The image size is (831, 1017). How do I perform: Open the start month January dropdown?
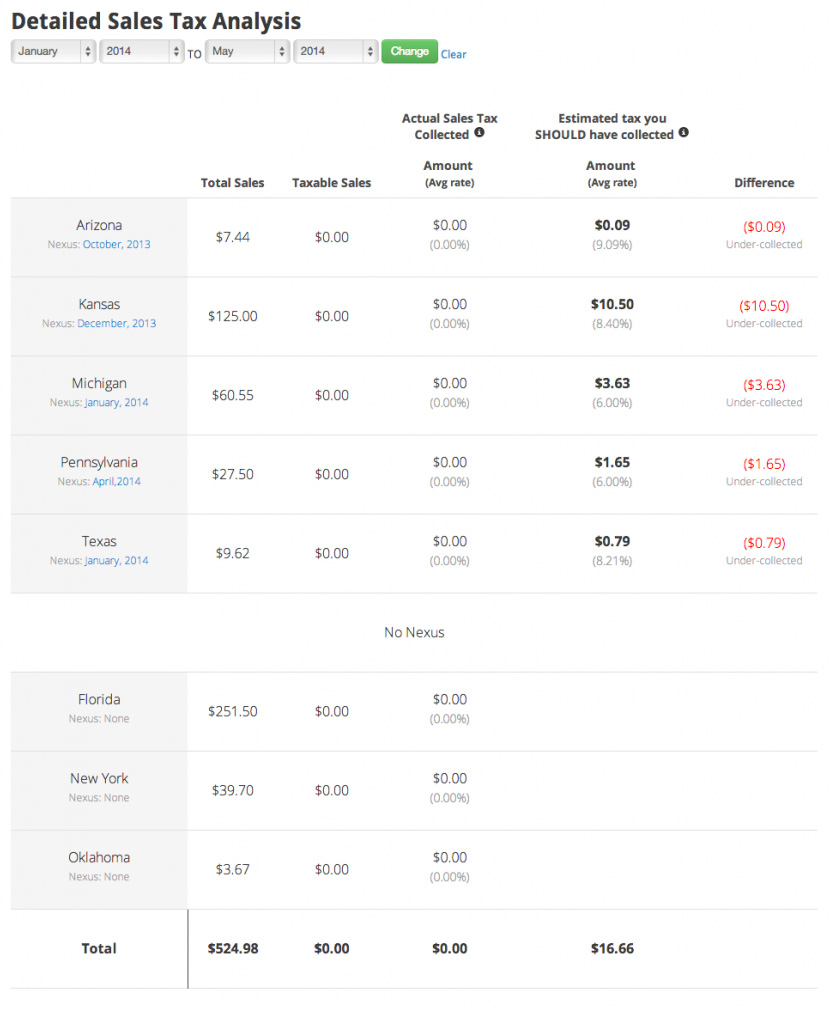[54, 51]
